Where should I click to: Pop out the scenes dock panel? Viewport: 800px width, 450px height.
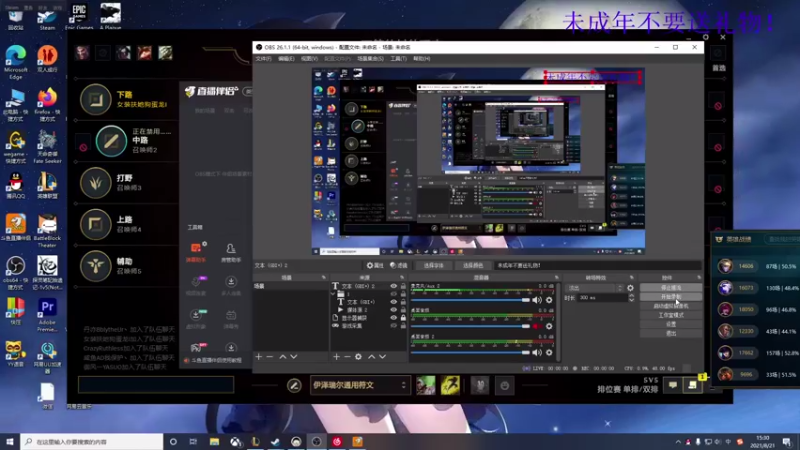click(323, 278)
